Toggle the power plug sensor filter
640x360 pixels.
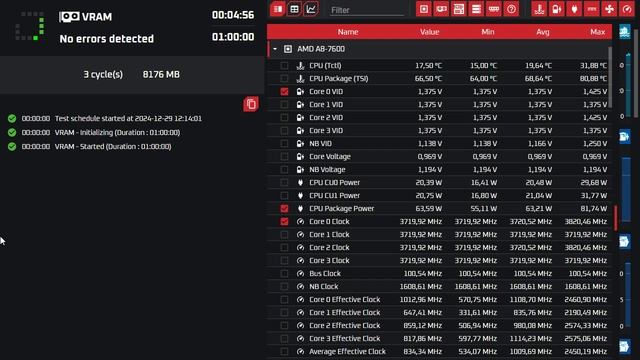tap(574, 9)
